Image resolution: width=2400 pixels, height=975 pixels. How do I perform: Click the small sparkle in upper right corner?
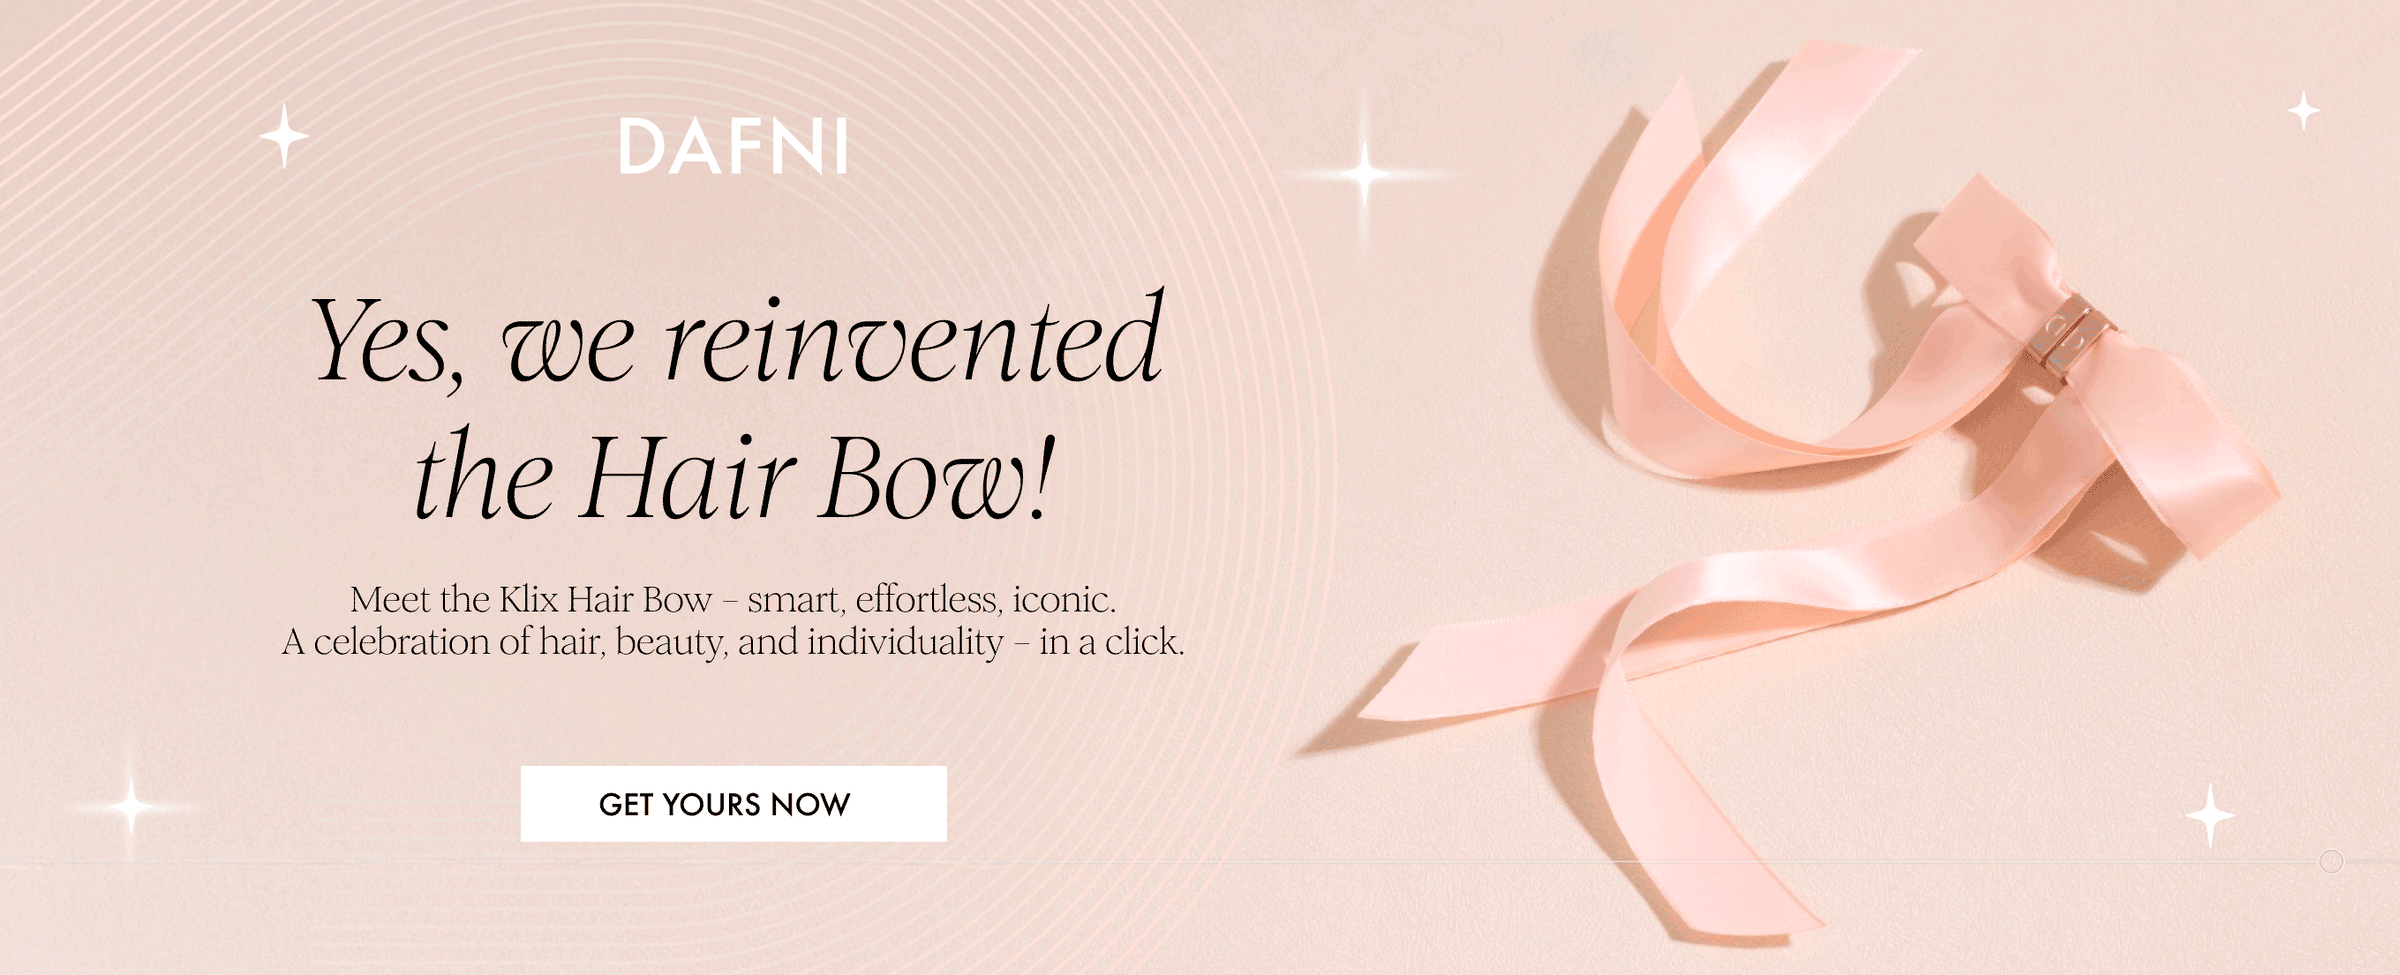tap(2304, 110)
